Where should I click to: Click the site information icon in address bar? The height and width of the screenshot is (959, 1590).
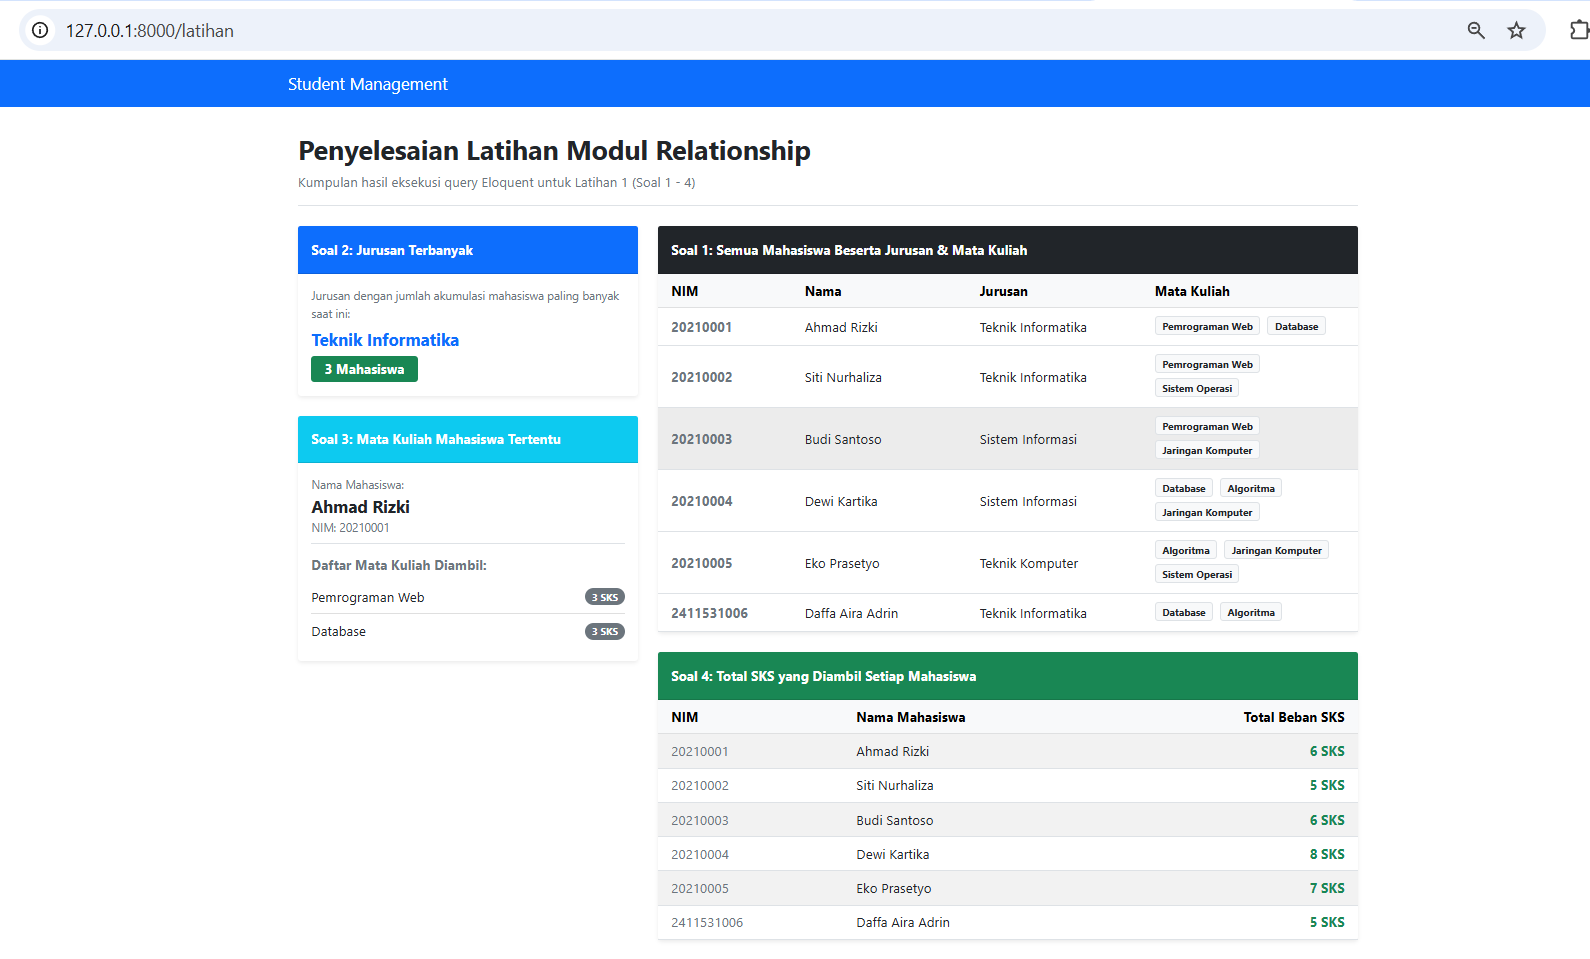pyautogui.click(x=40, y=30)
